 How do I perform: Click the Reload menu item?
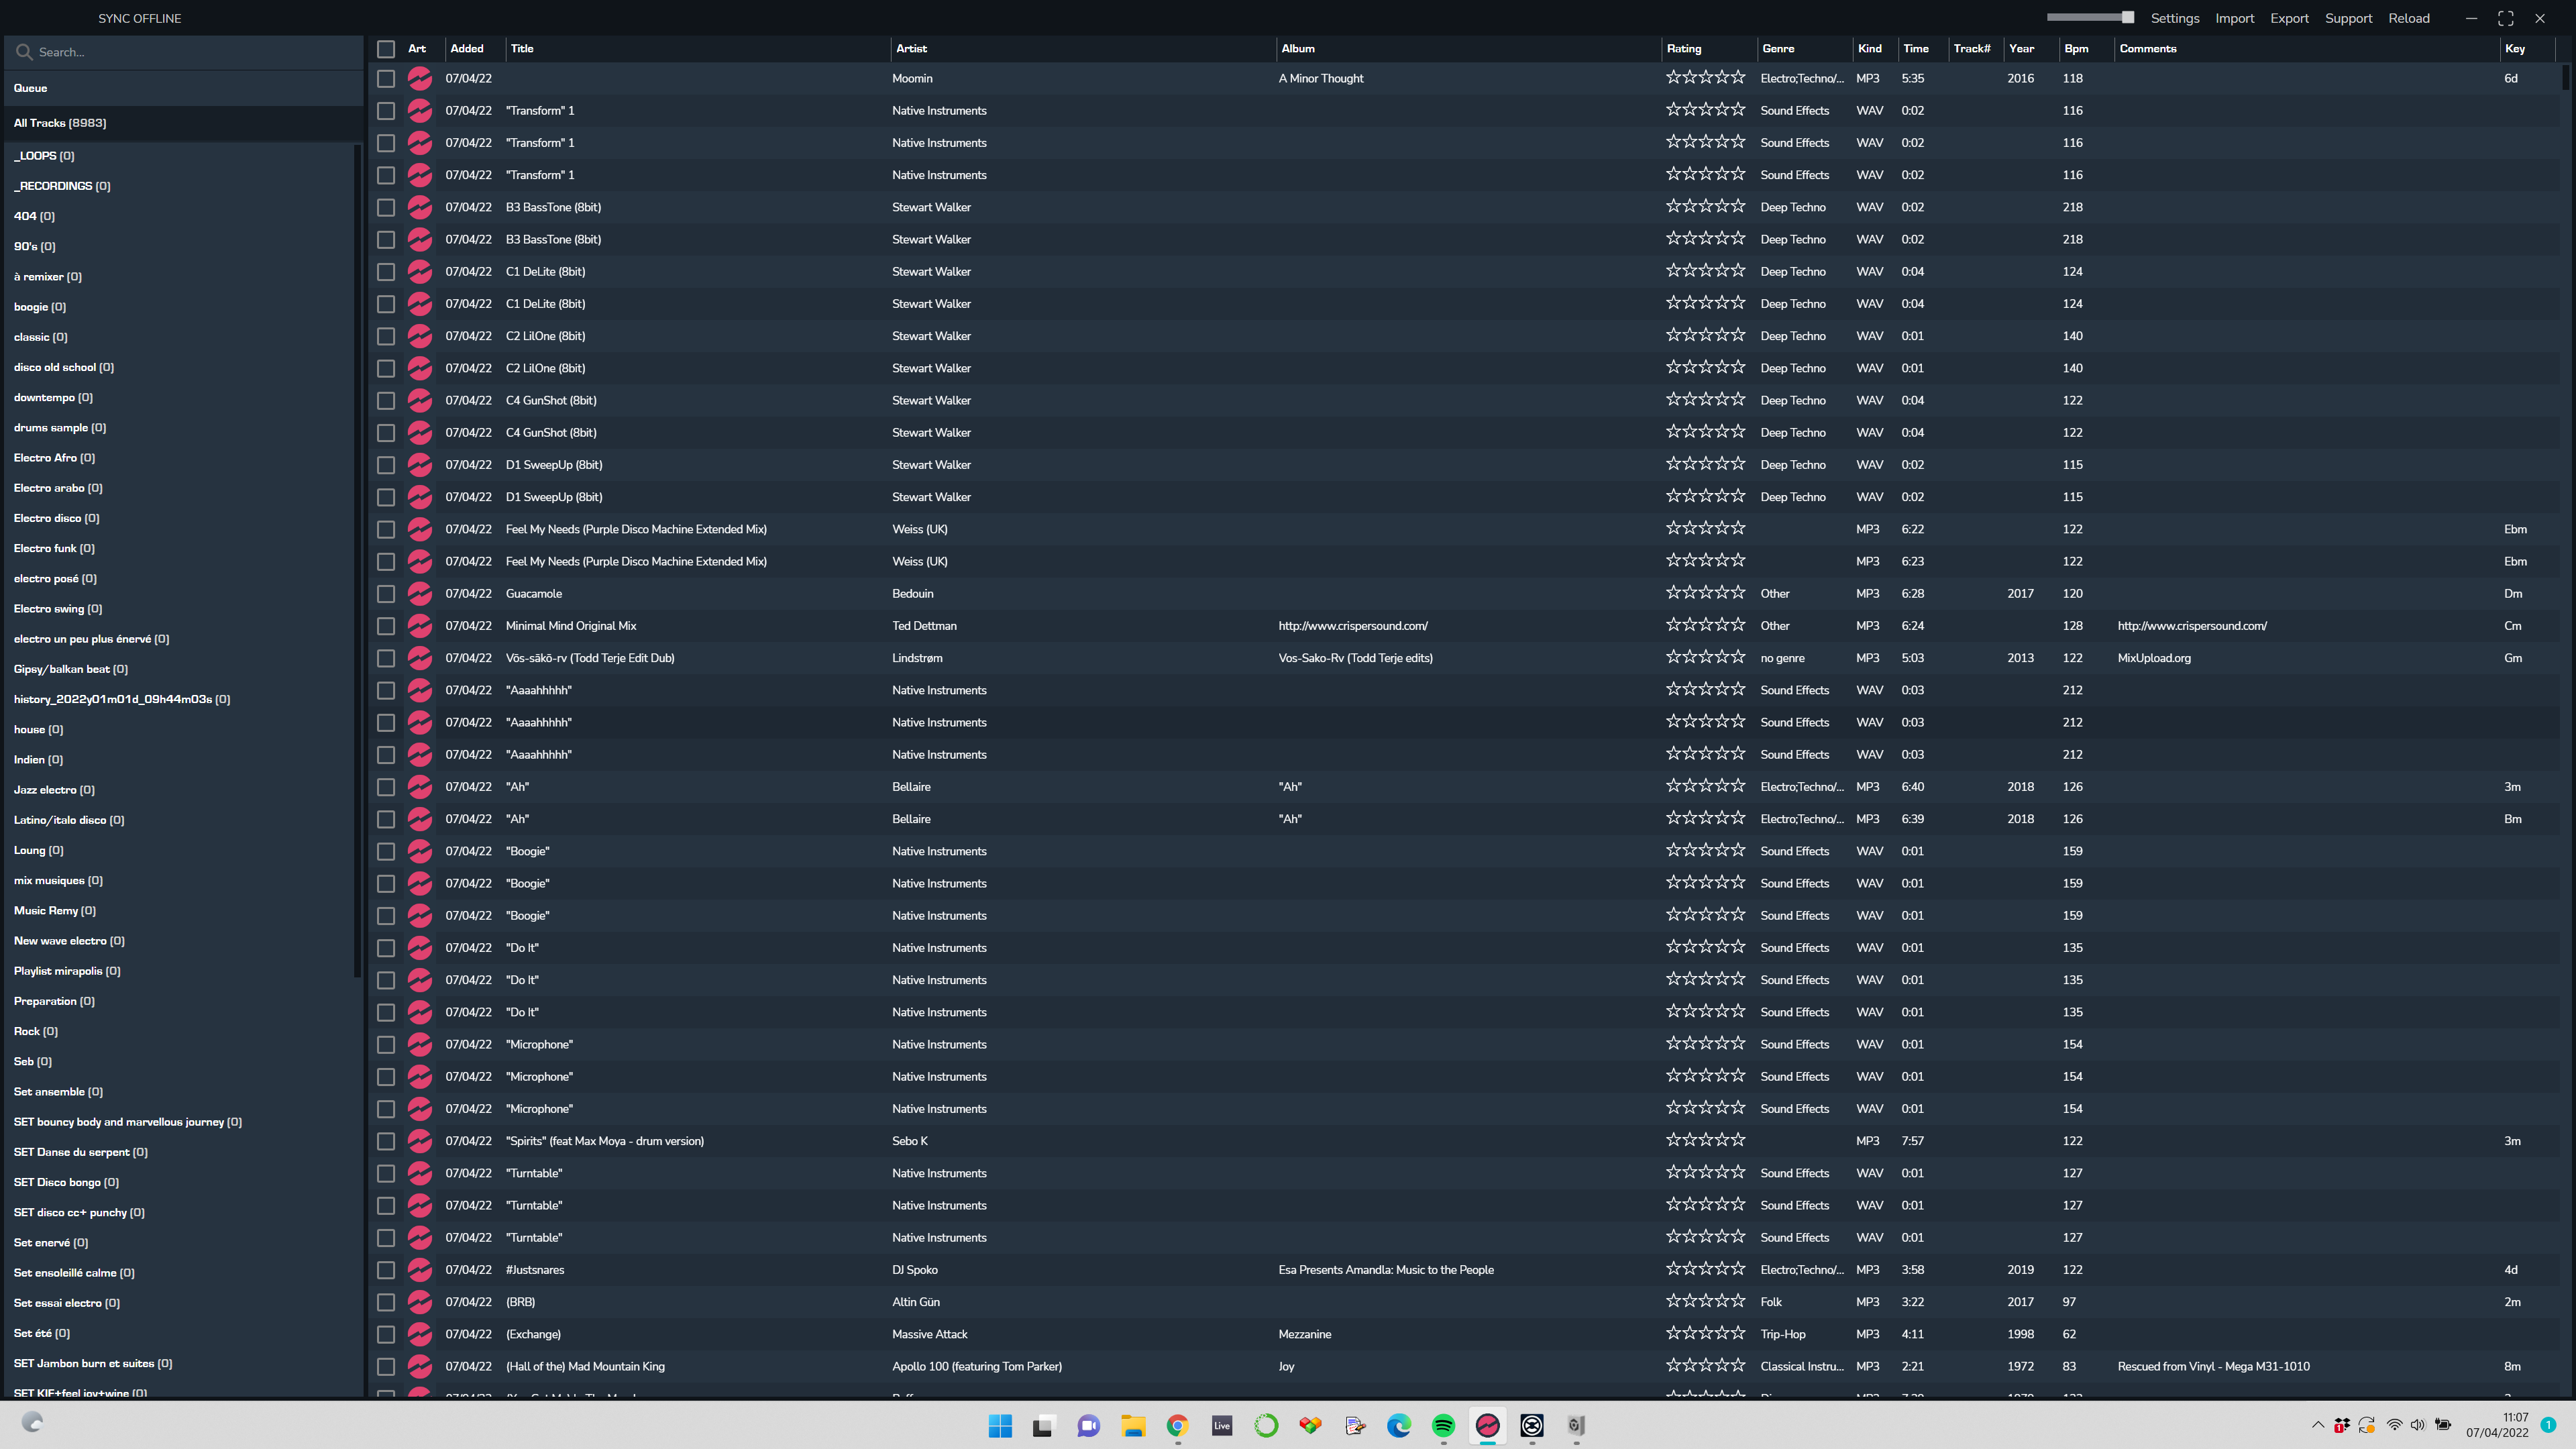pyautogui.click(x=2409, y=18)
